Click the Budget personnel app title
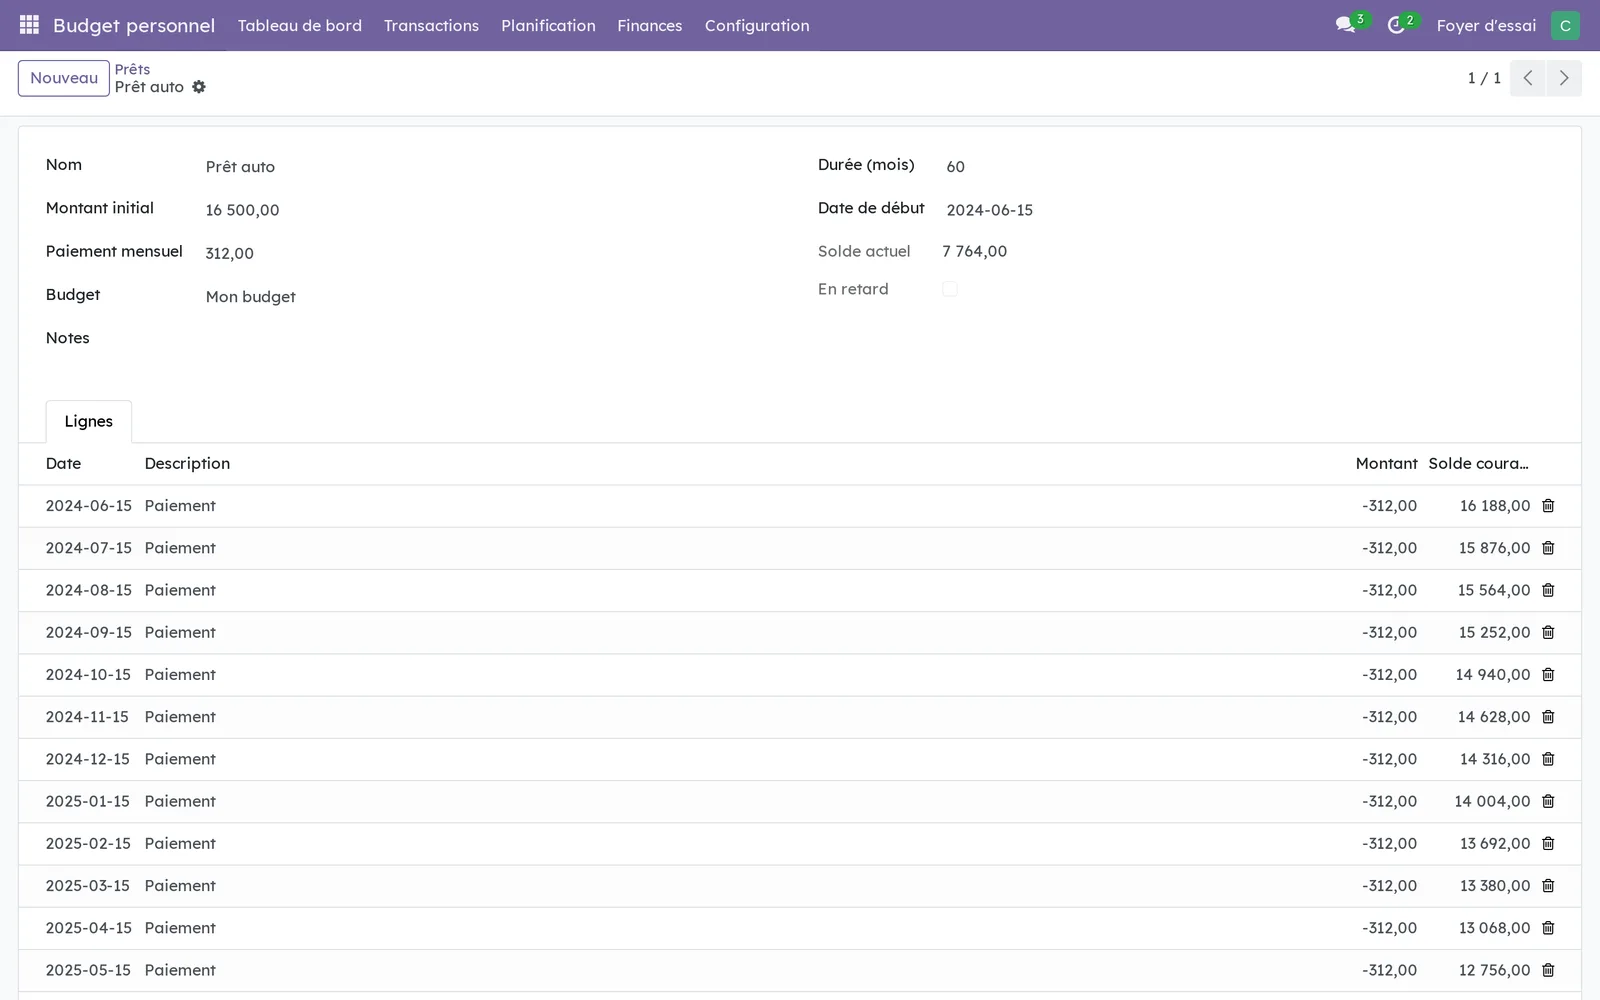This screenshot has width=1600, height=1000. click(x=134, y=25)
